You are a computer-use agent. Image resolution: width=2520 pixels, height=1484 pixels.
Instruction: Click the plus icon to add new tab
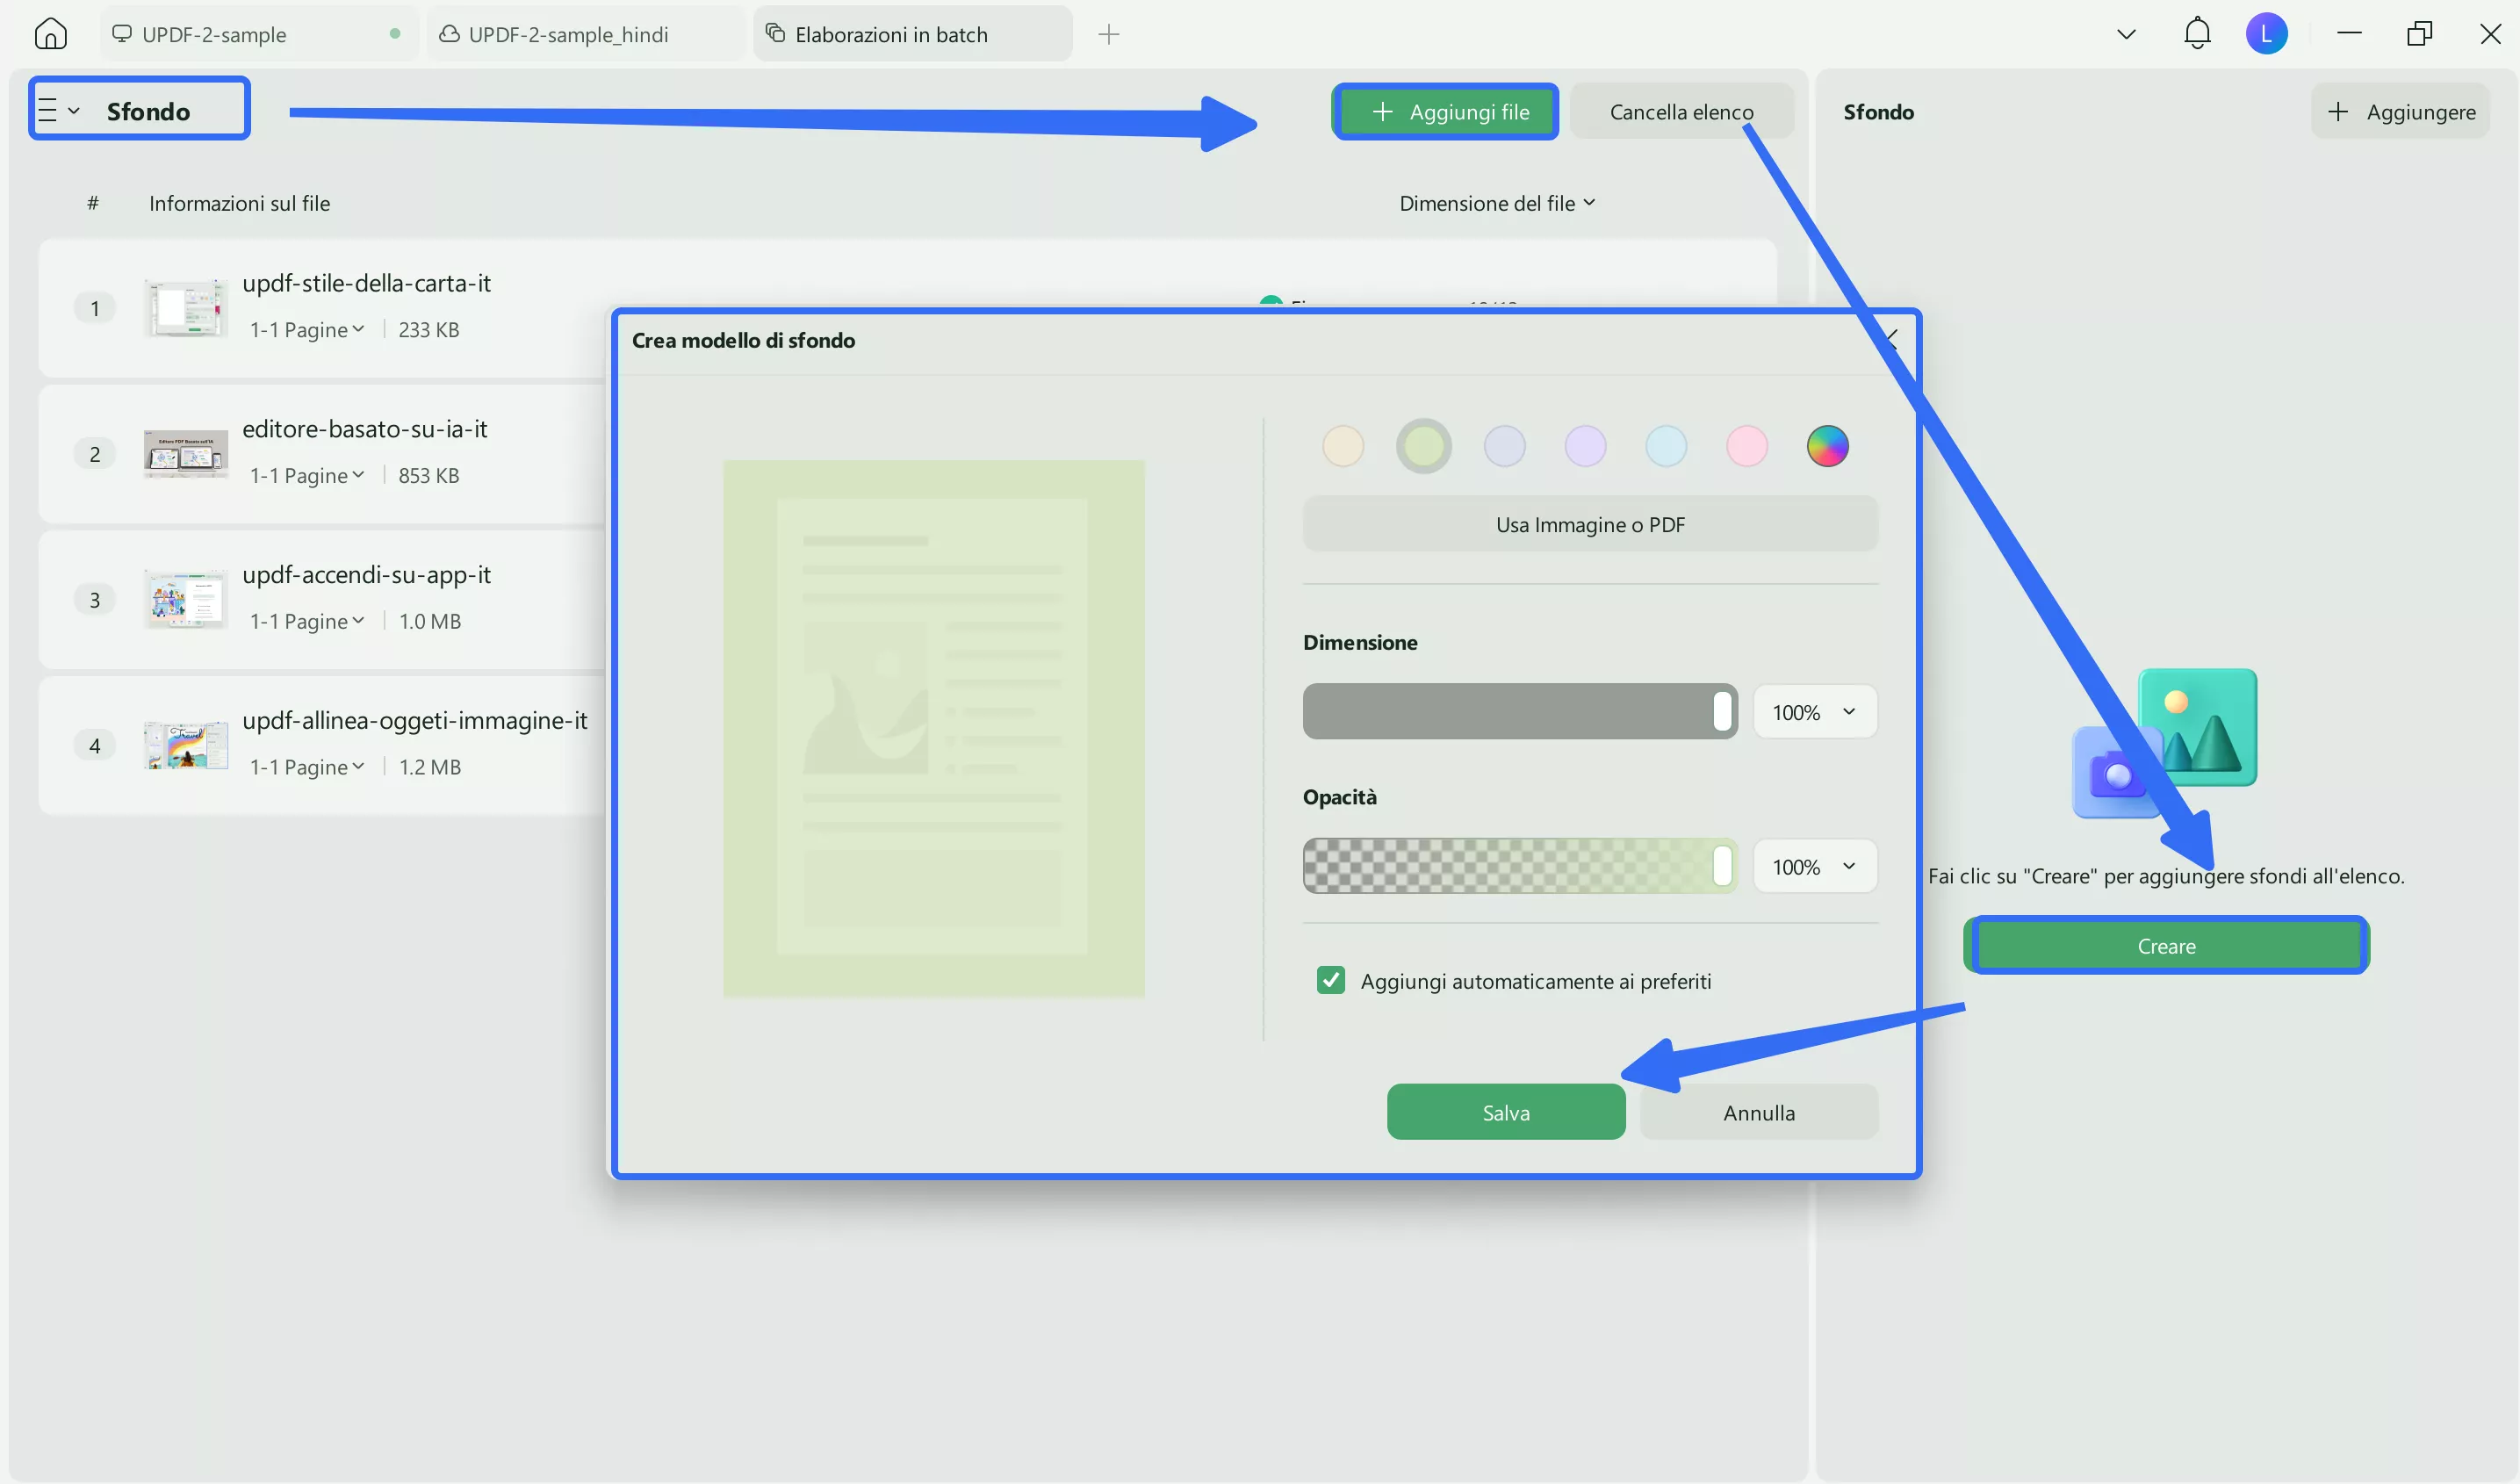pyautogui.click(x=1108, y=34)
